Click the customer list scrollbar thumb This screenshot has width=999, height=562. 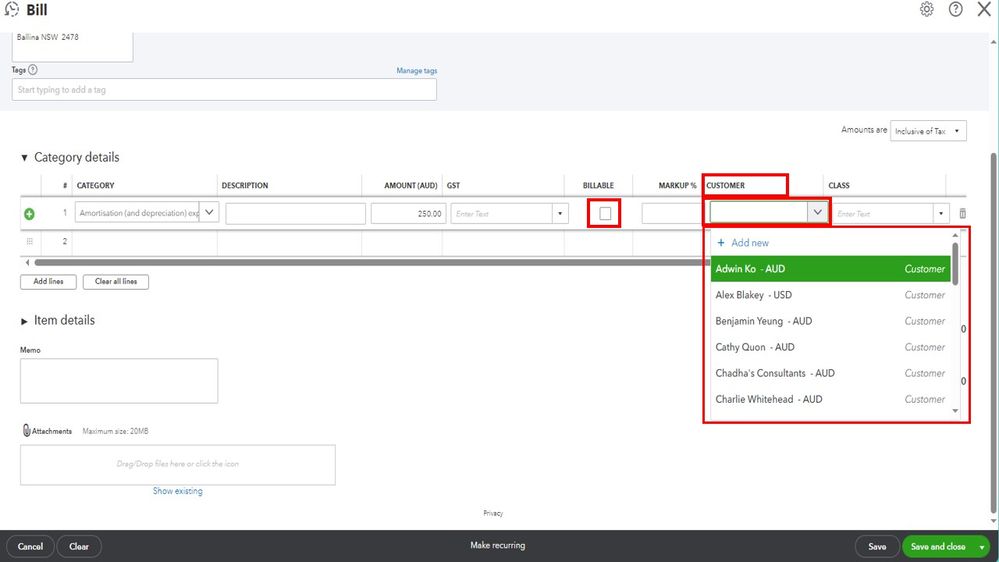(955, 263)
